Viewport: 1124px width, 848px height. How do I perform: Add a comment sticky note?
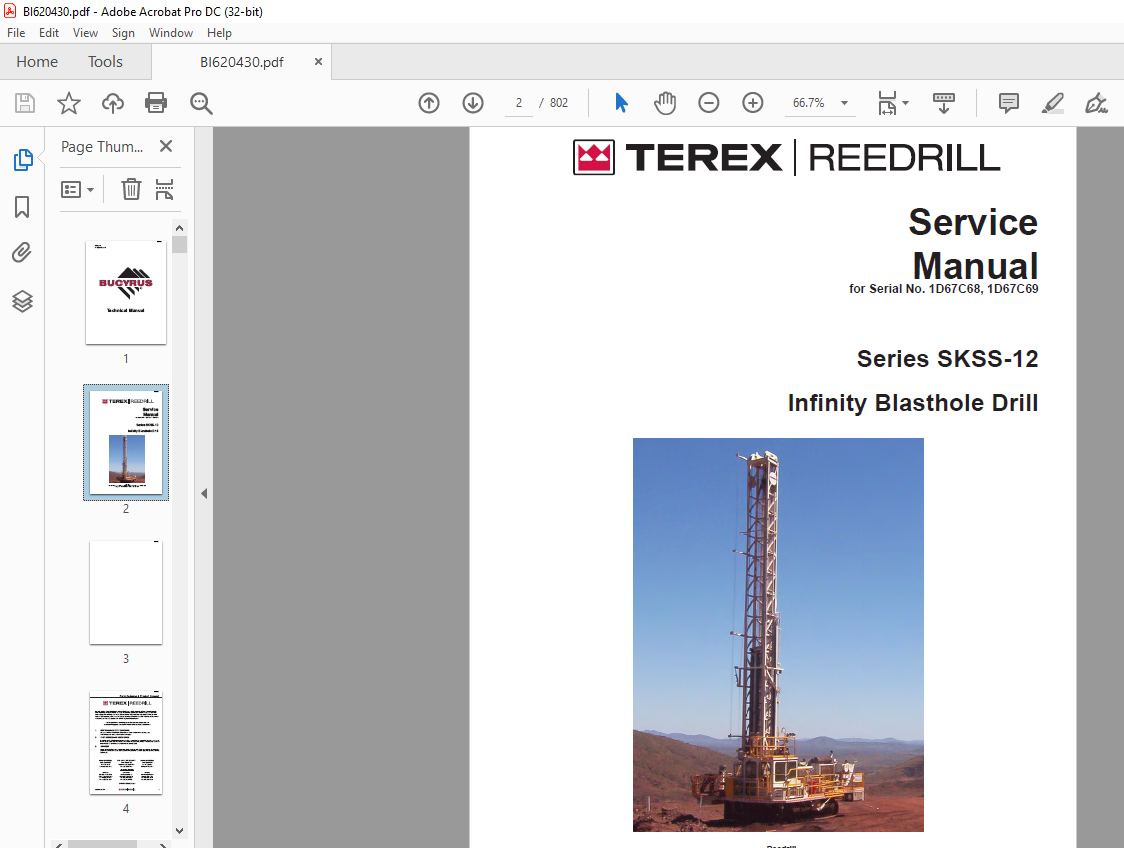(1009, 103)
